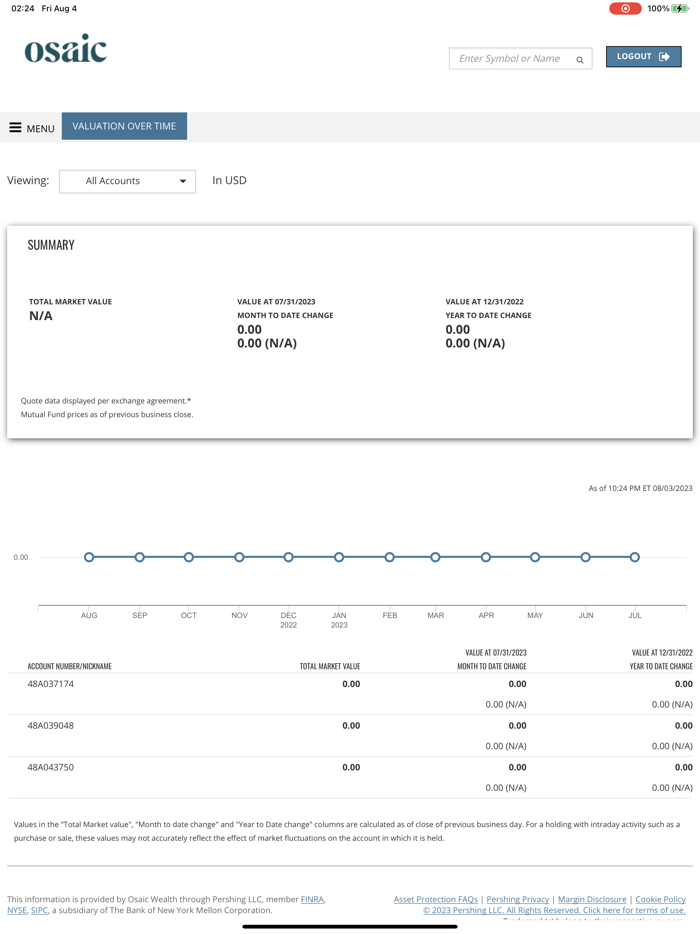
Task: Select the Valuation Over Time tab
Action: tap(124, 126)
